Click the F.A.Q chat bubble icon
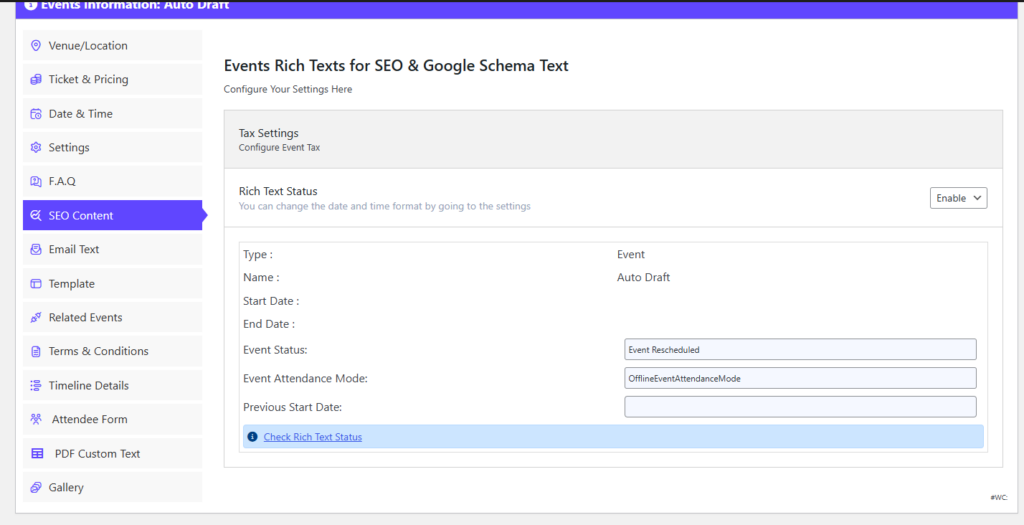Screen dimensions: 1024x525 point(36,182)
